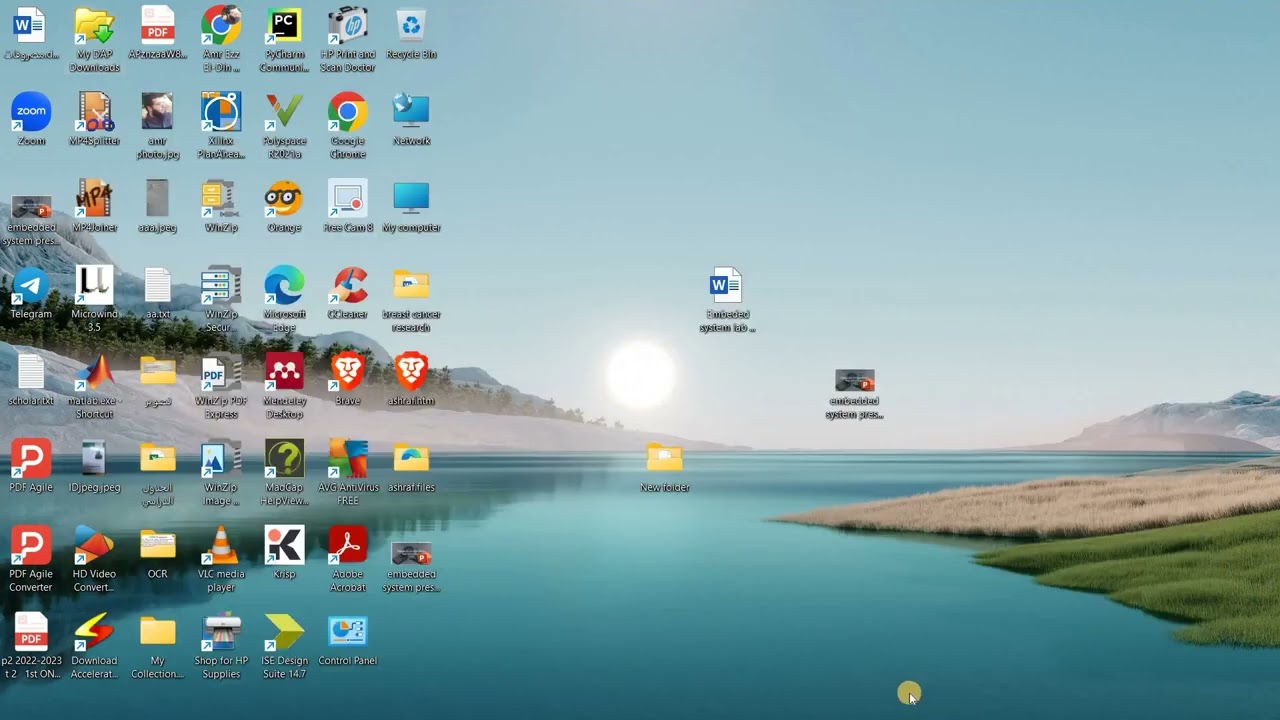The width and height of the screenshot is (1280, 720).
Task: Select the scholar.txt file
Action: (x=31, y=380)
